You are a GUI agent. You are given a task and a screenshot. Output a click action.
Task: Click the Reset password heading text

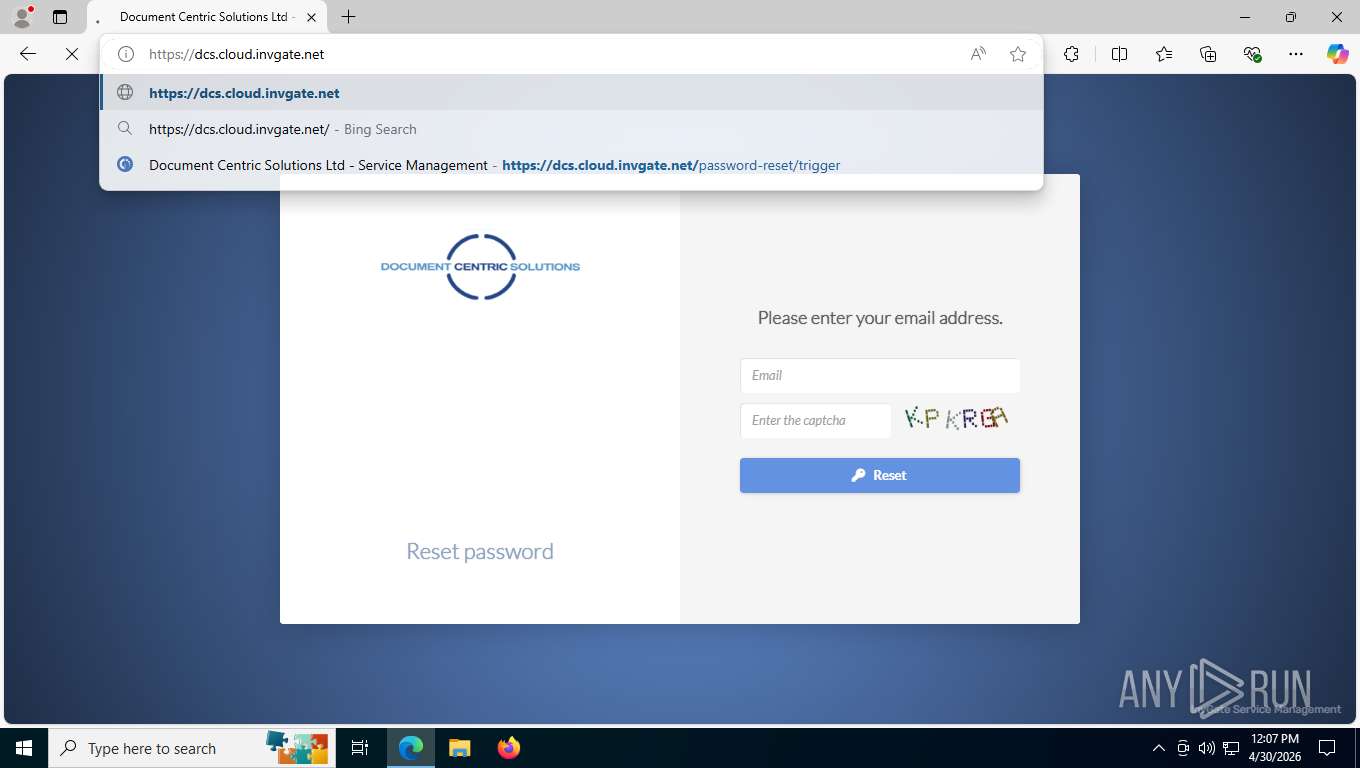(x=480, y=551)
